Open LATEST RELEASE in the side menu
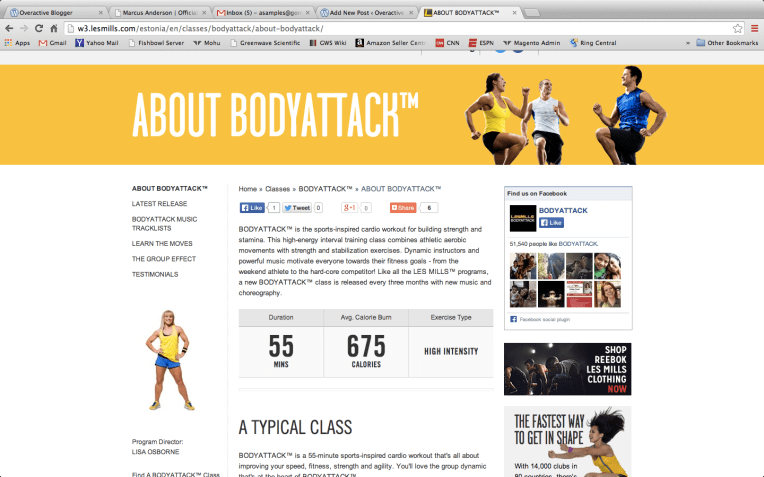 point(159,204)
